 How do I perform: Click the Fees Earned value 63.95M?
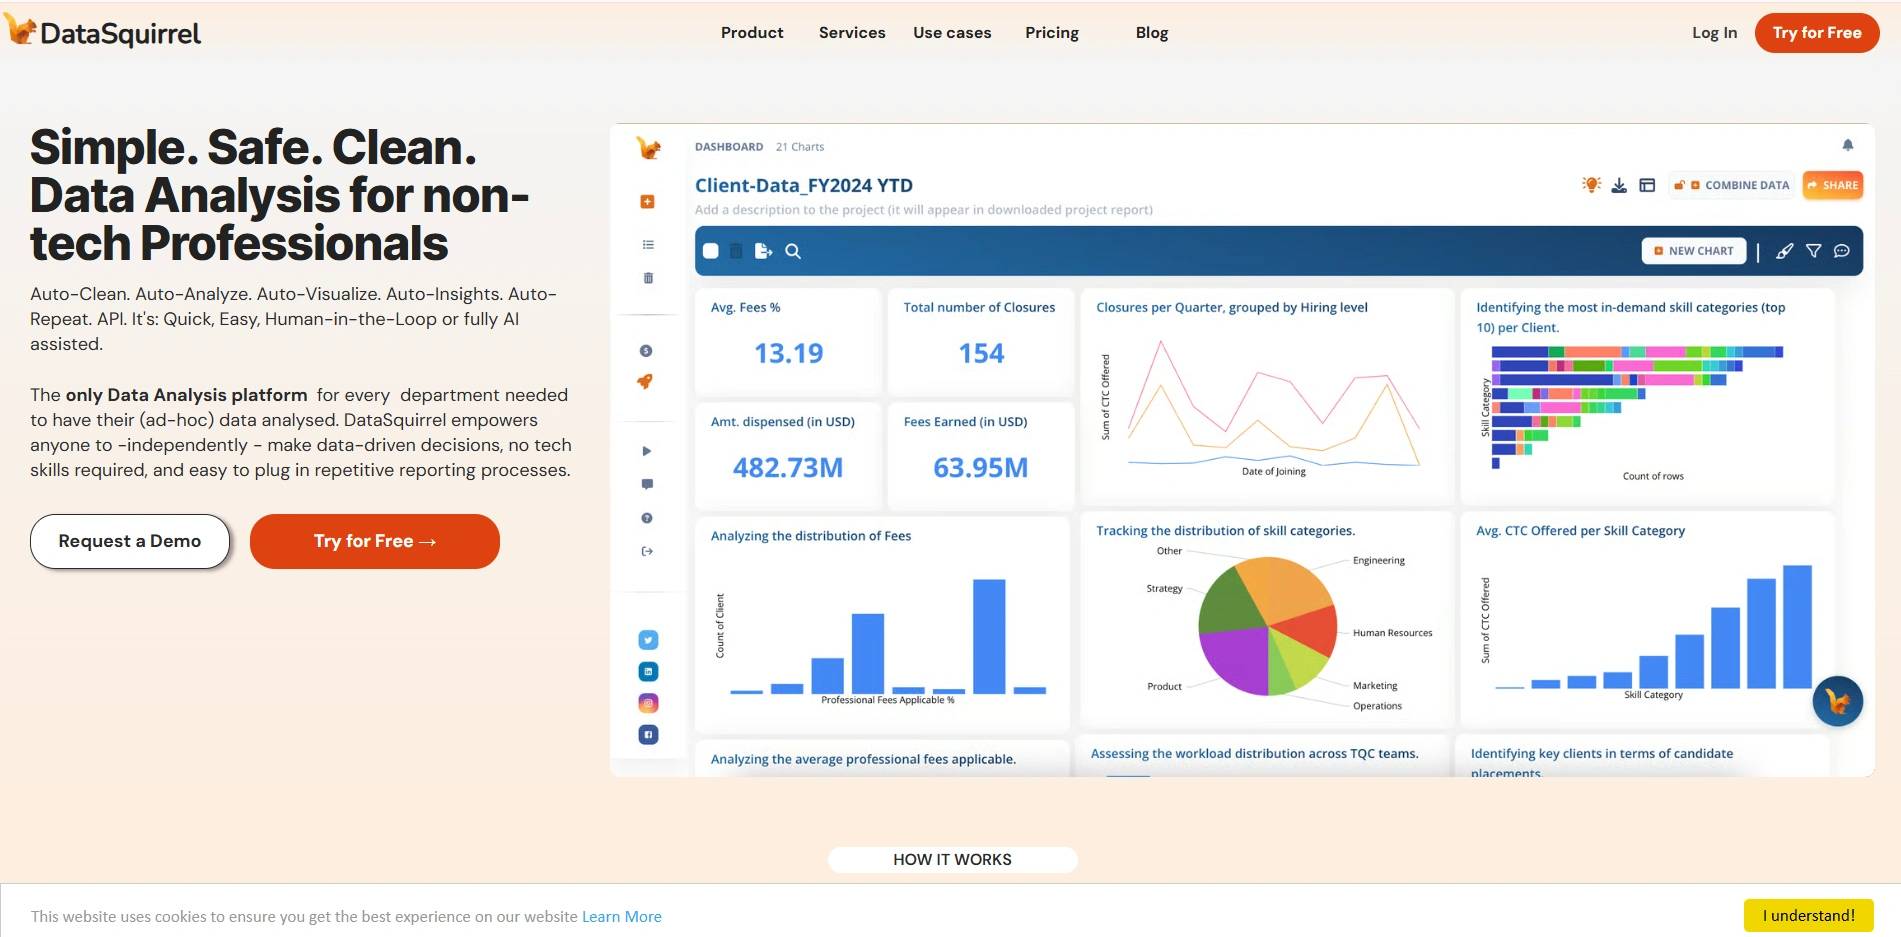tap(981, 468)
